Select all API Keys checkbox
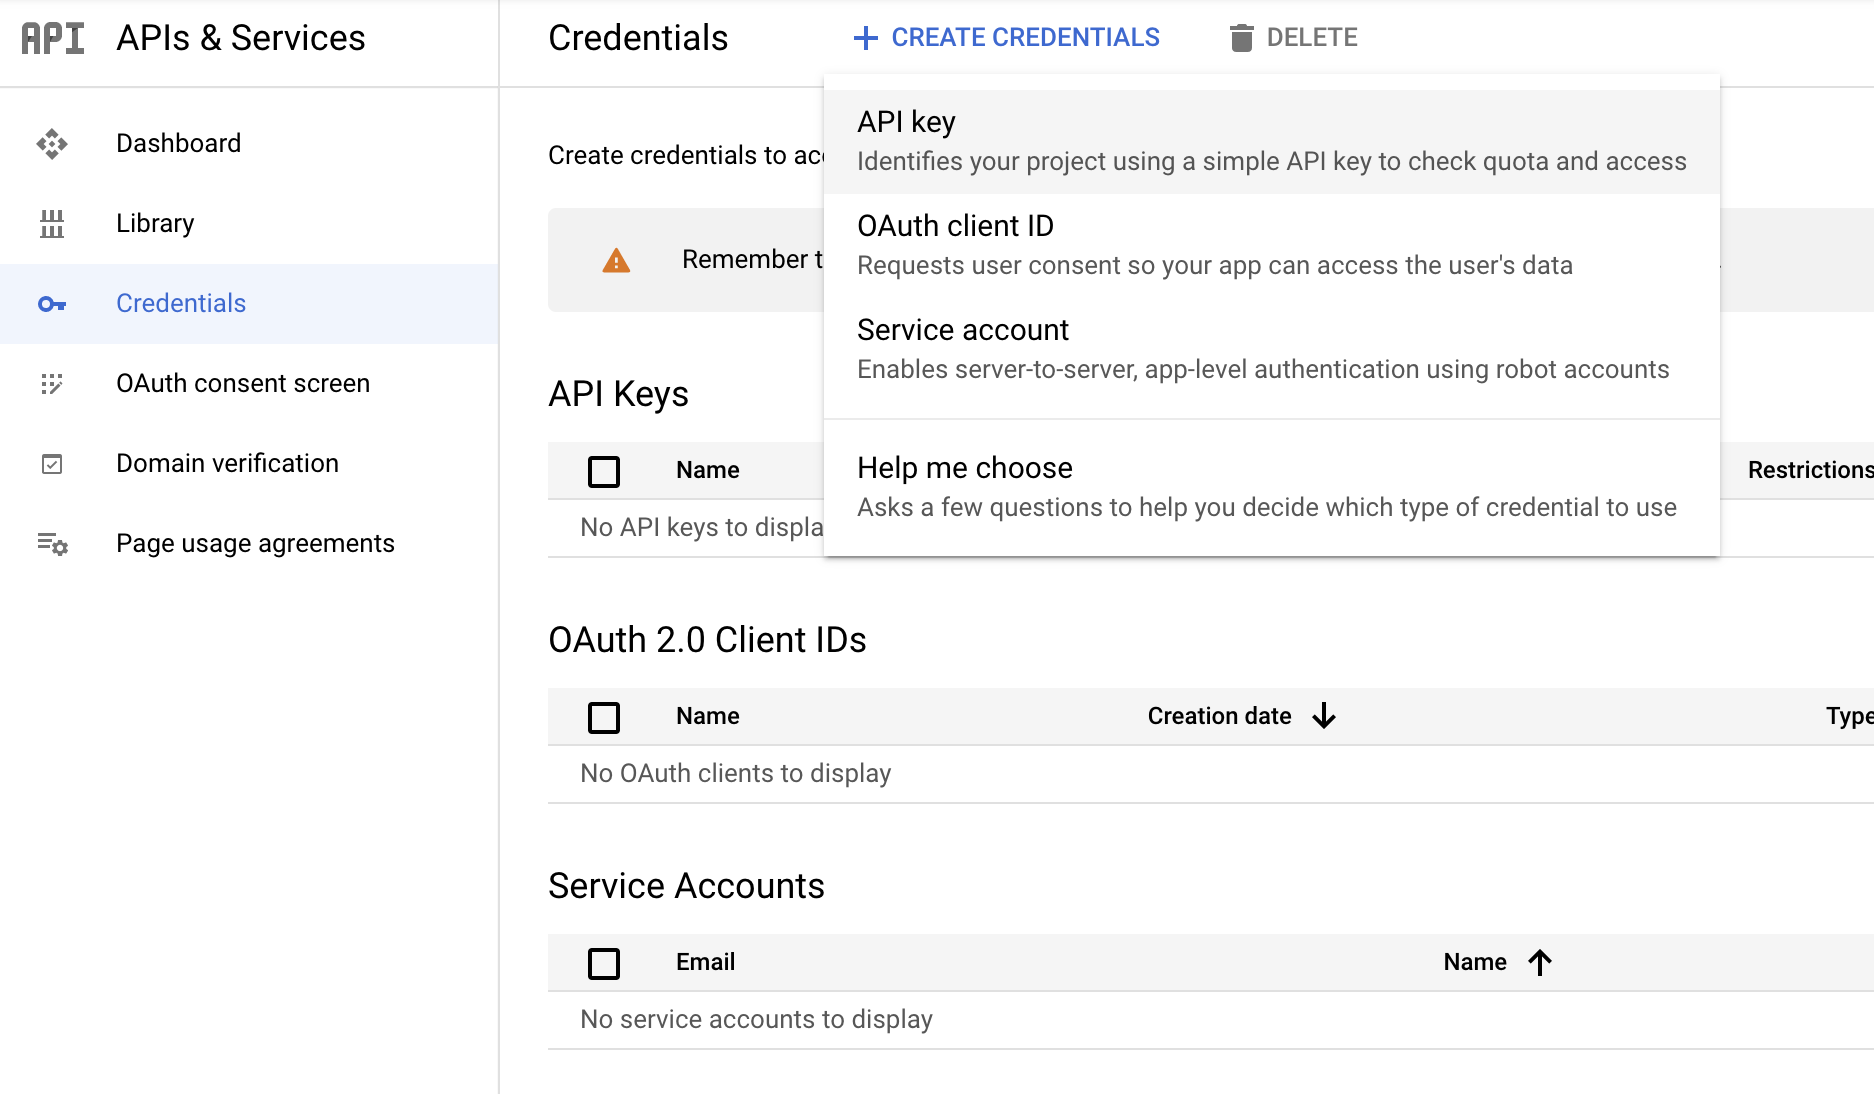The image size is (1874, 1094). [x=604, y=471]
